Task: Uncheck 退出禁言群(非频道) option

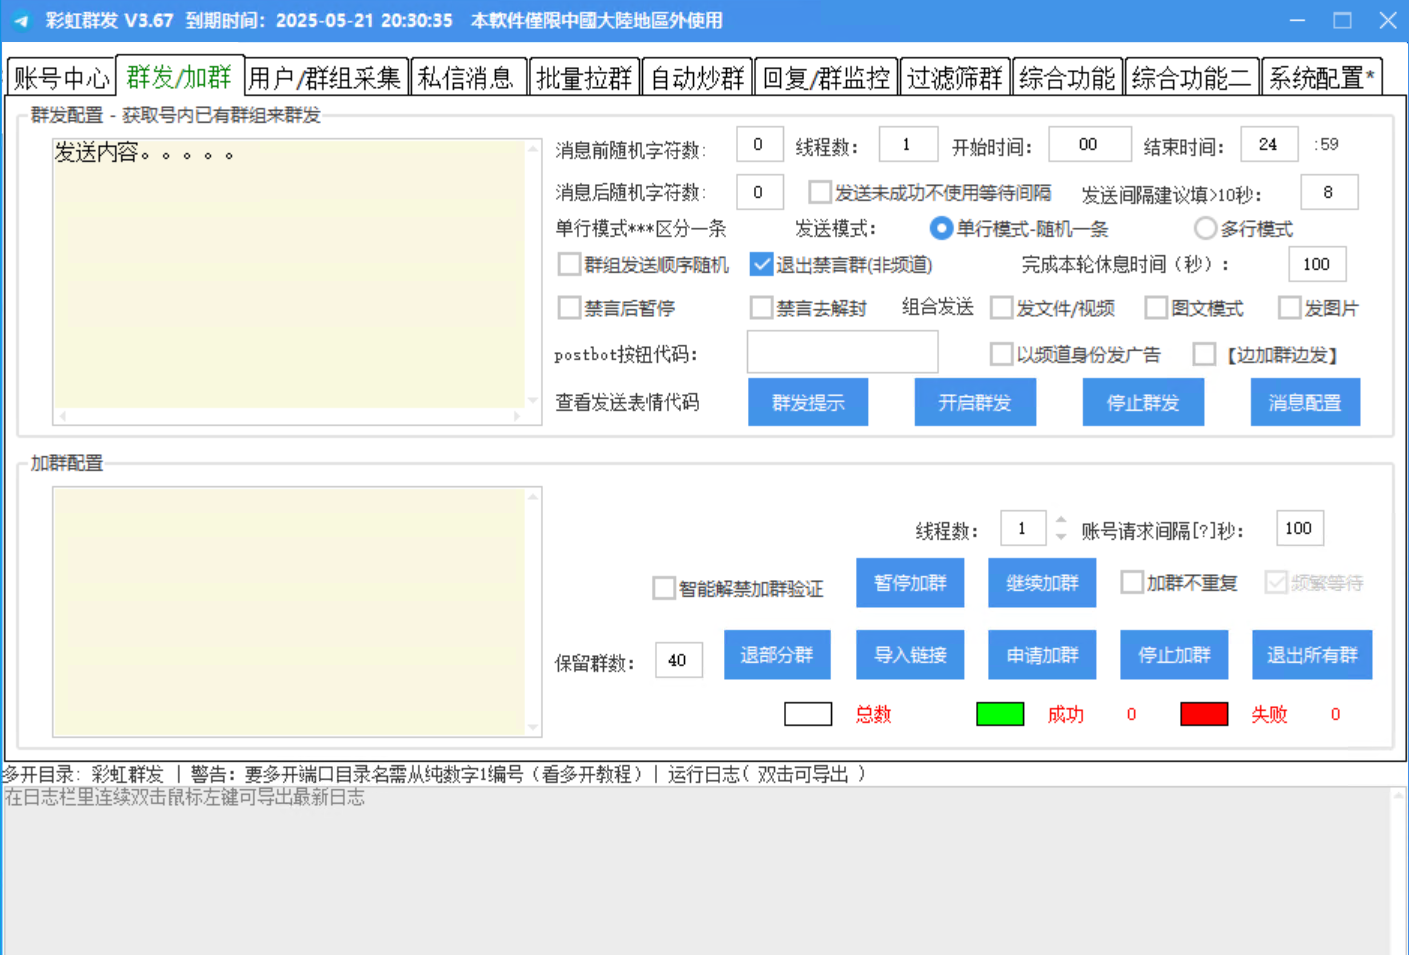Action: [x=761, y=264]
